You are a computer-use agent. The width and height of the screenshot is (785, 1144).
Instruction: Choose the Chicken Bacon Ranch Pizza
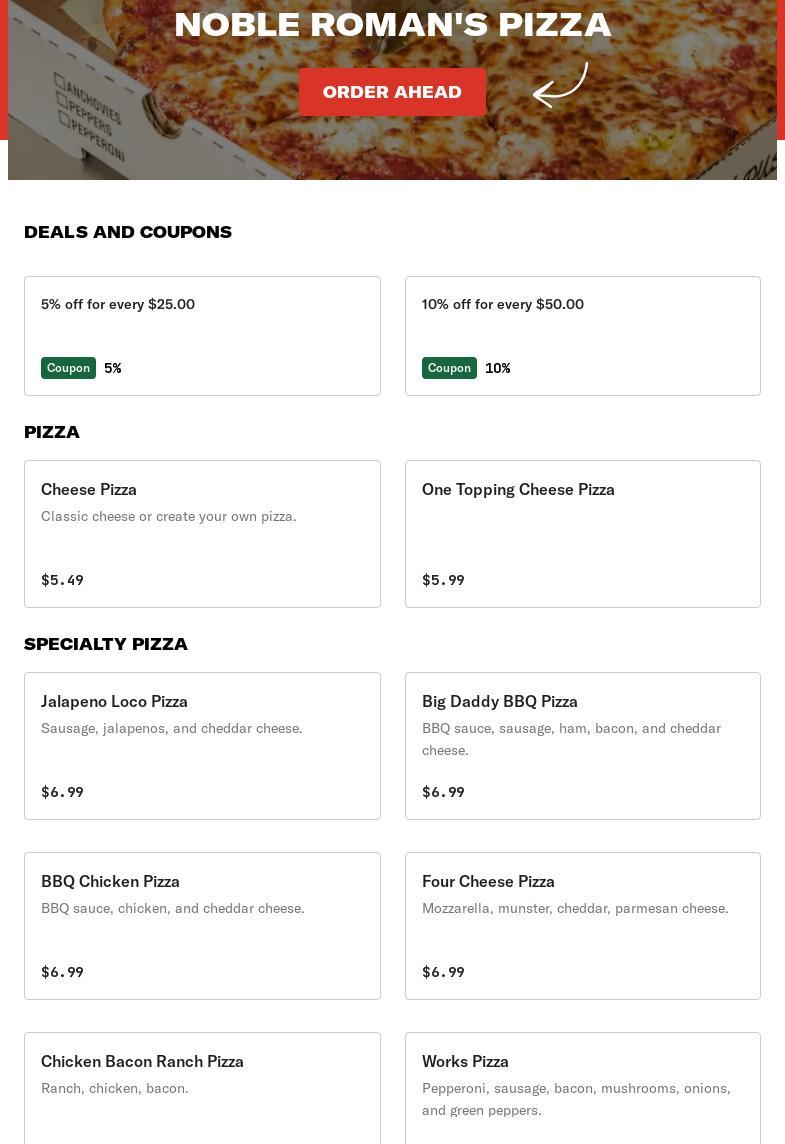[x=202, y=1090]
